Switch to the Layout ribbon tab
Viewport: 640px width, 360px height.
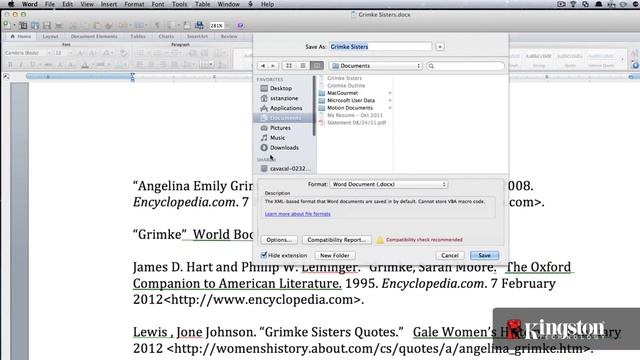click(x=50, y=36)
